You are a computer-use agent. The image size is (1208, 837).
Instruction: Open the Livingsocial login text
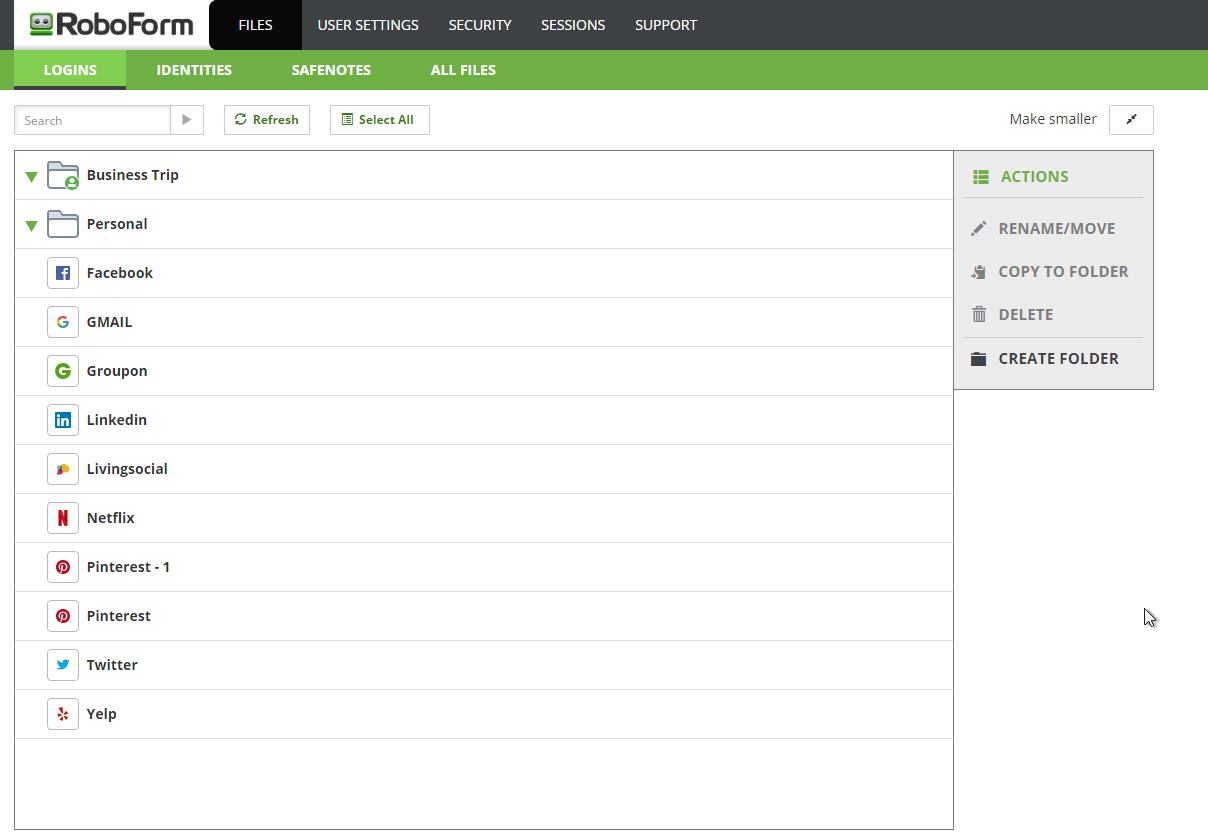click(x=127, y=469)
